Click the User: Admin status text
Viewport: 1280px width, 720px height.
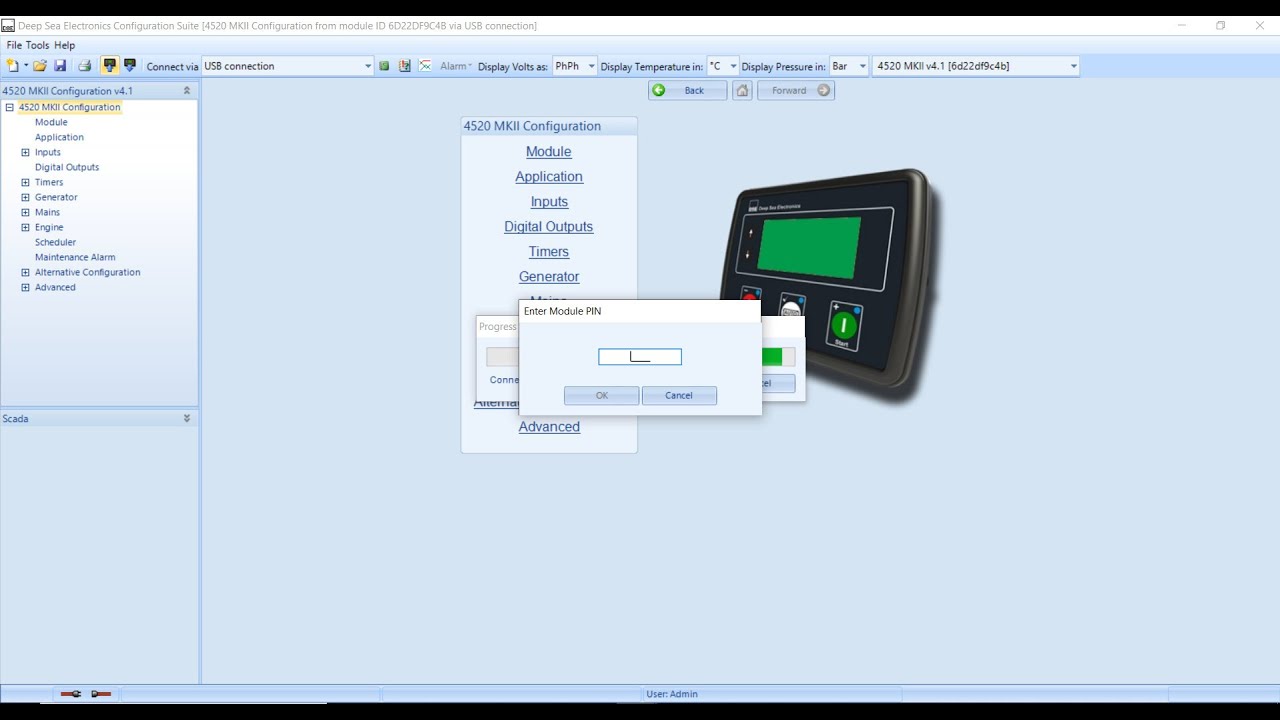click(x=672, y=694)
